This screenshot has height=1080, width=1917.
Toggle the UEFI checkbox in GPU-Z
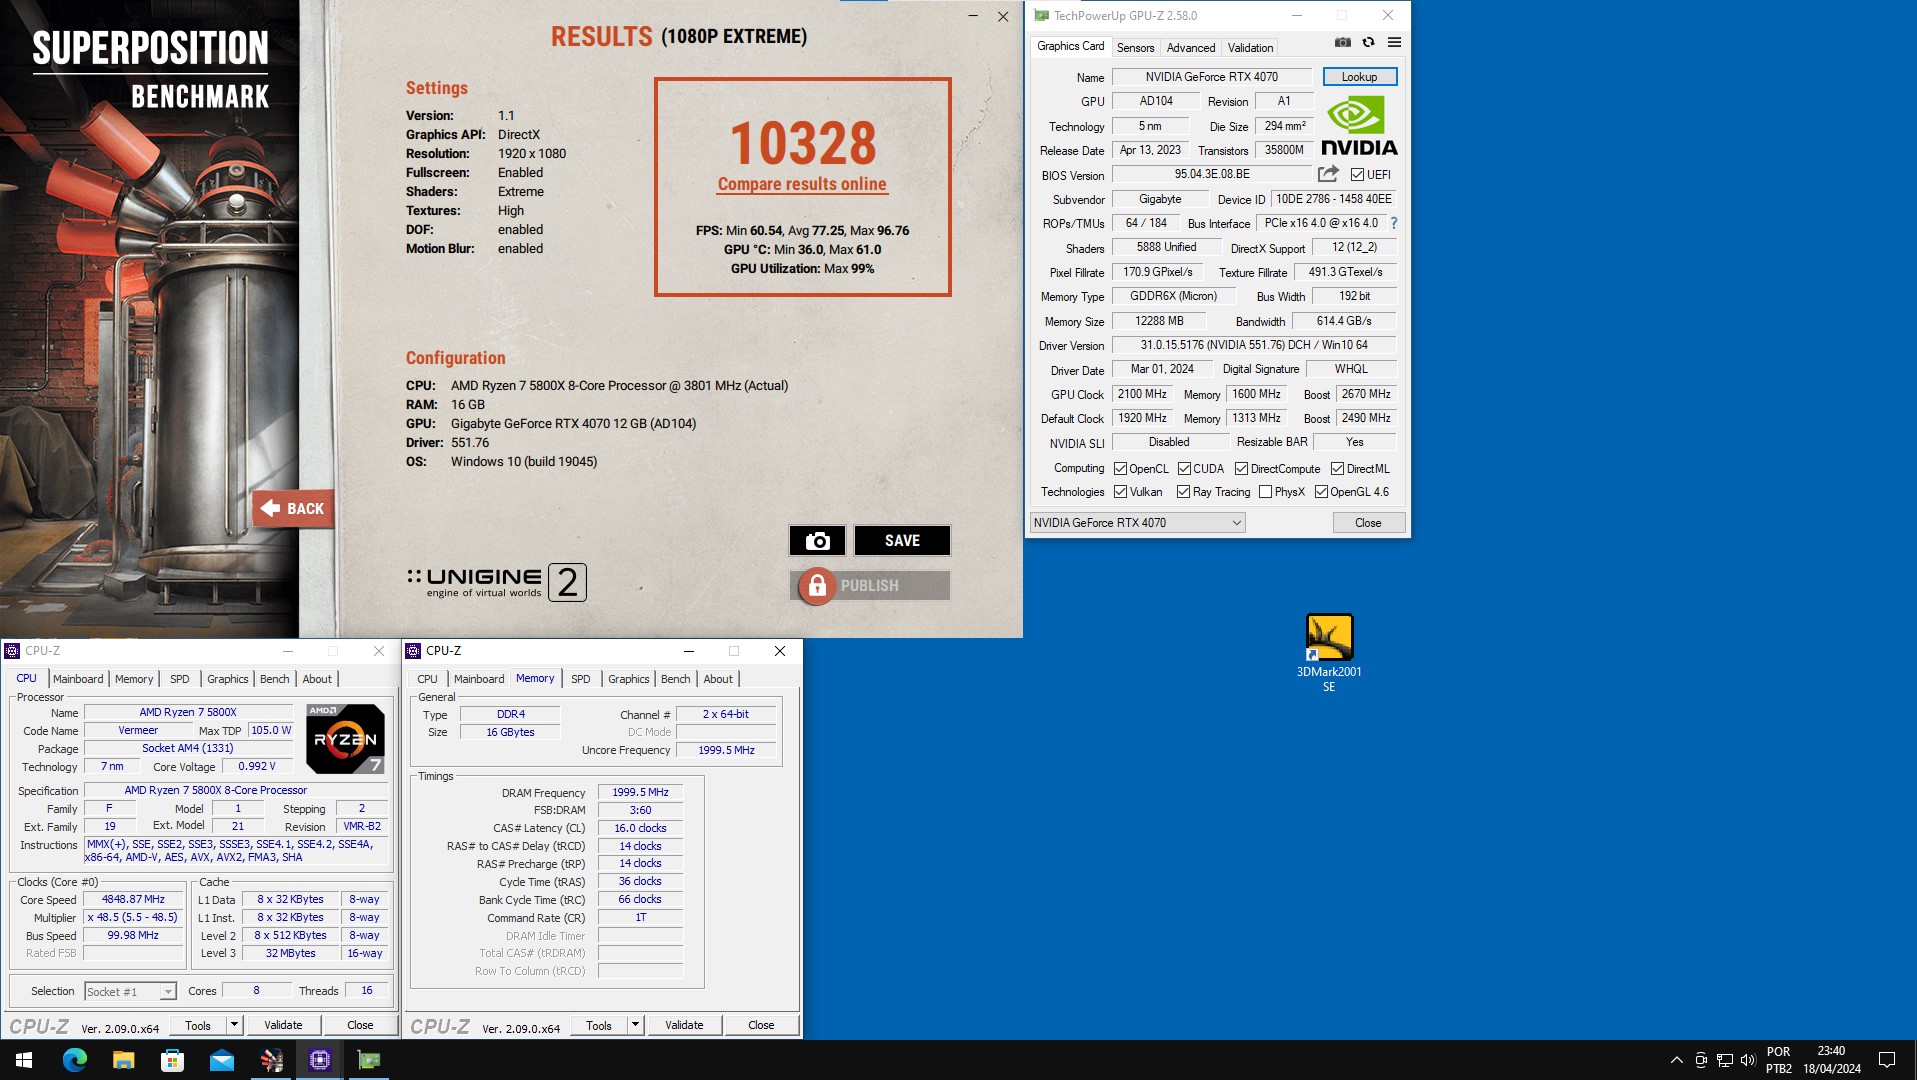click(x=1357, y=174)
